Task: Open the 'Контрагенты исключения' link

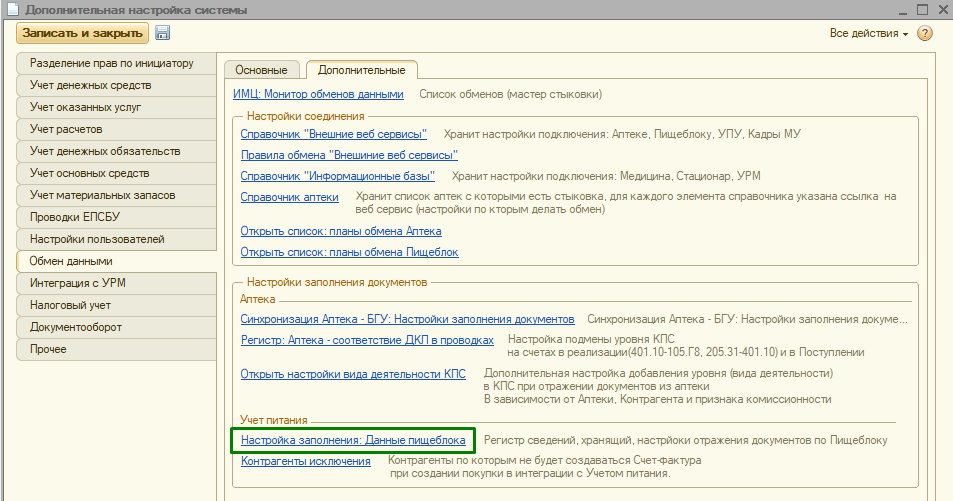Action: 306,462
